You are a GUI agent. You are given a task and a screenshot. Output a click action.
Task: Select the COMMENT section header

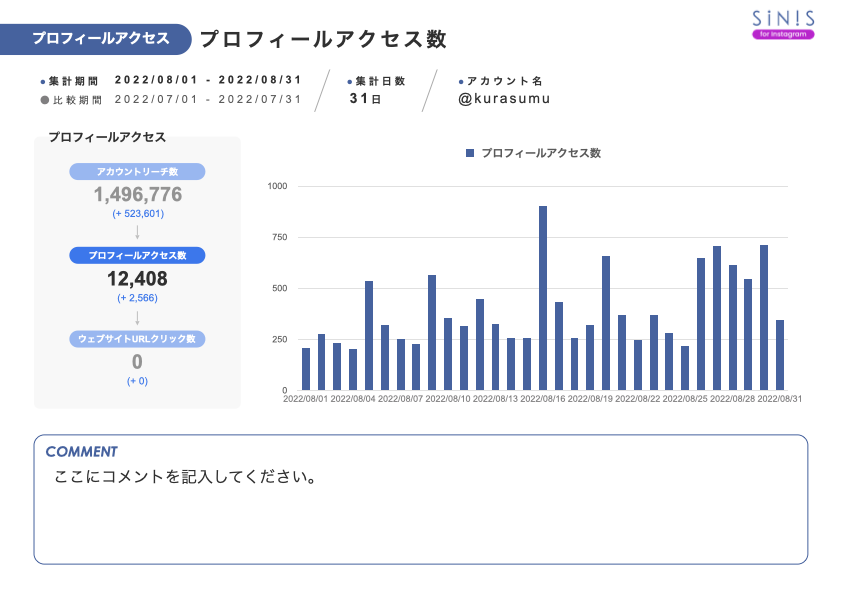(79, 450)
